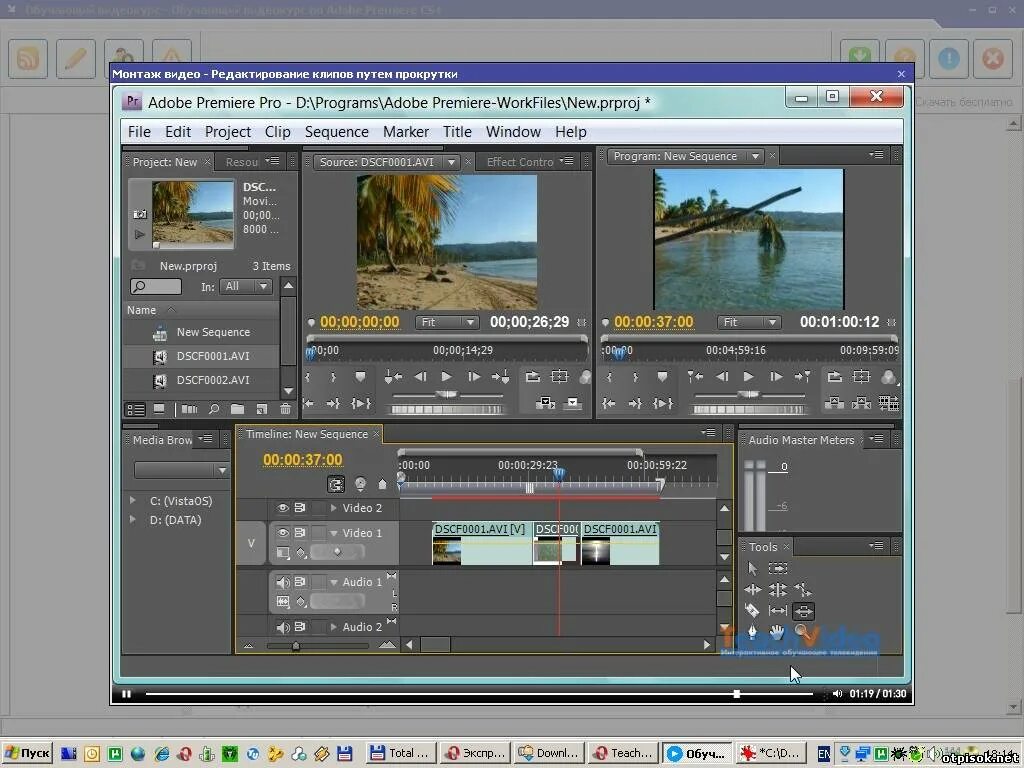Play the Program monitor sequence
Screen dimensions: 1024x768
[748, 376]
